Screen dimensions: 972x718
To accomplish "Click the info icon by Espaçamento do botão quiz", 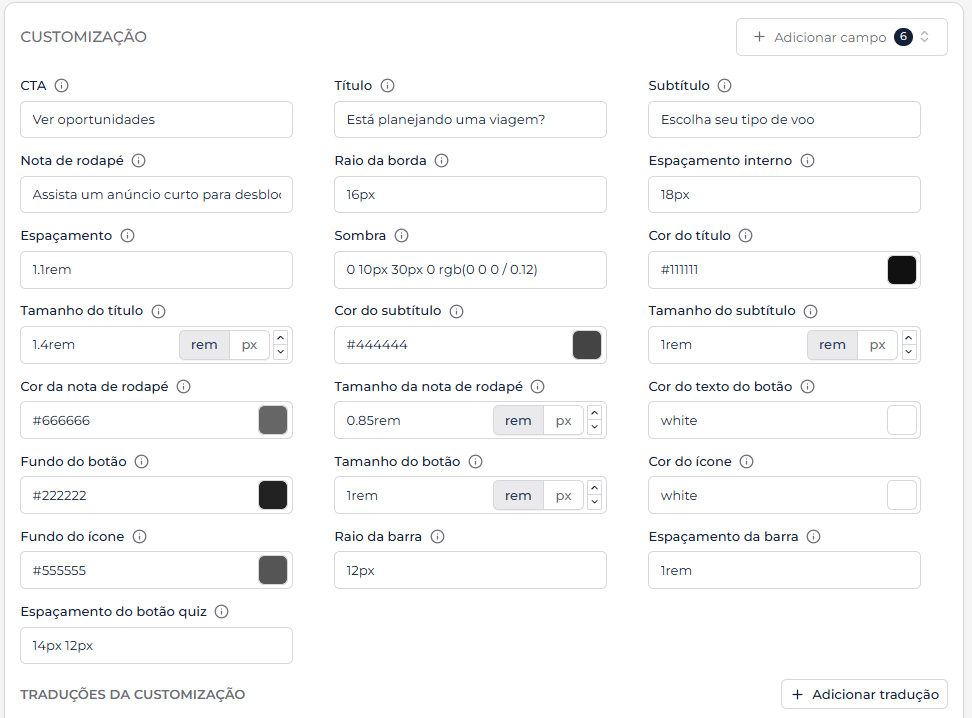I will (221, 611).
